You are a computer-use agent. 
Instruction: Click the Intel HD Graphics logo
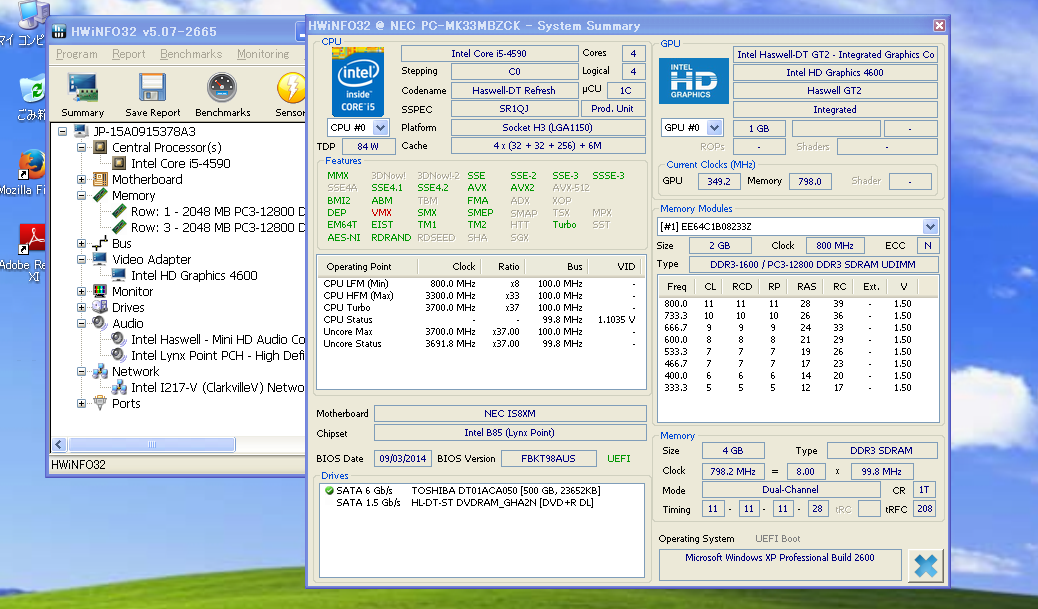click(x=692, y=81)
